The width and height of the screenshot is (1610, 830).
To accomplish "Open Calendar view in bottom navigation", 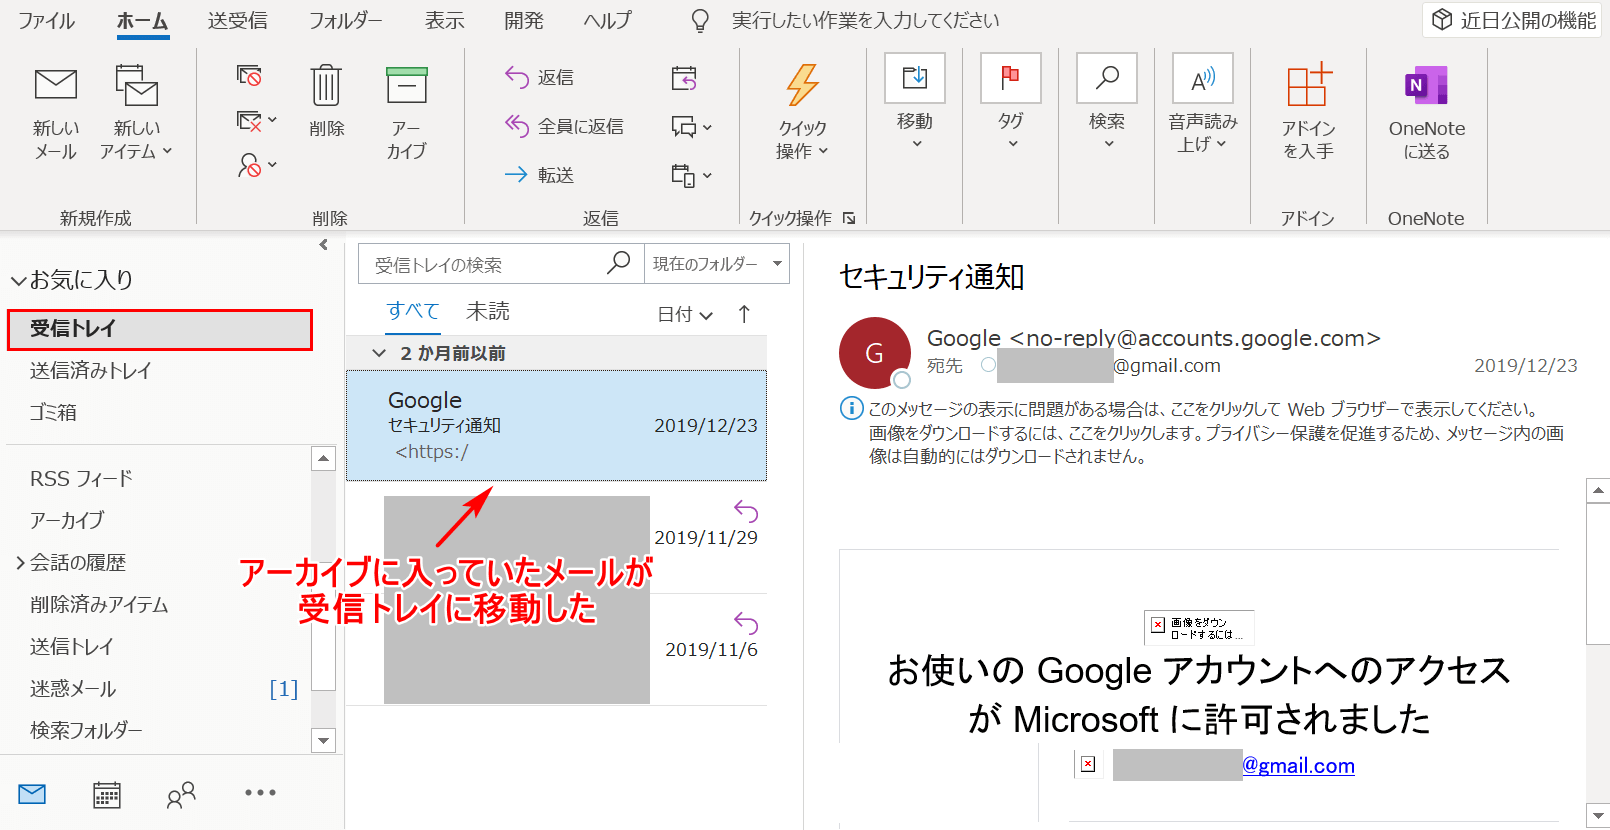I will (107, 794).
